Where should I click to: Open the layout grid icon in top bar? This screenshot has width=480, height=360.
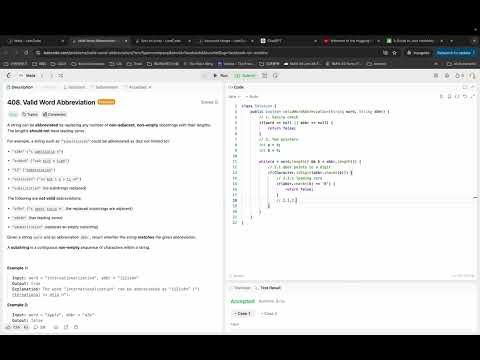436,76
